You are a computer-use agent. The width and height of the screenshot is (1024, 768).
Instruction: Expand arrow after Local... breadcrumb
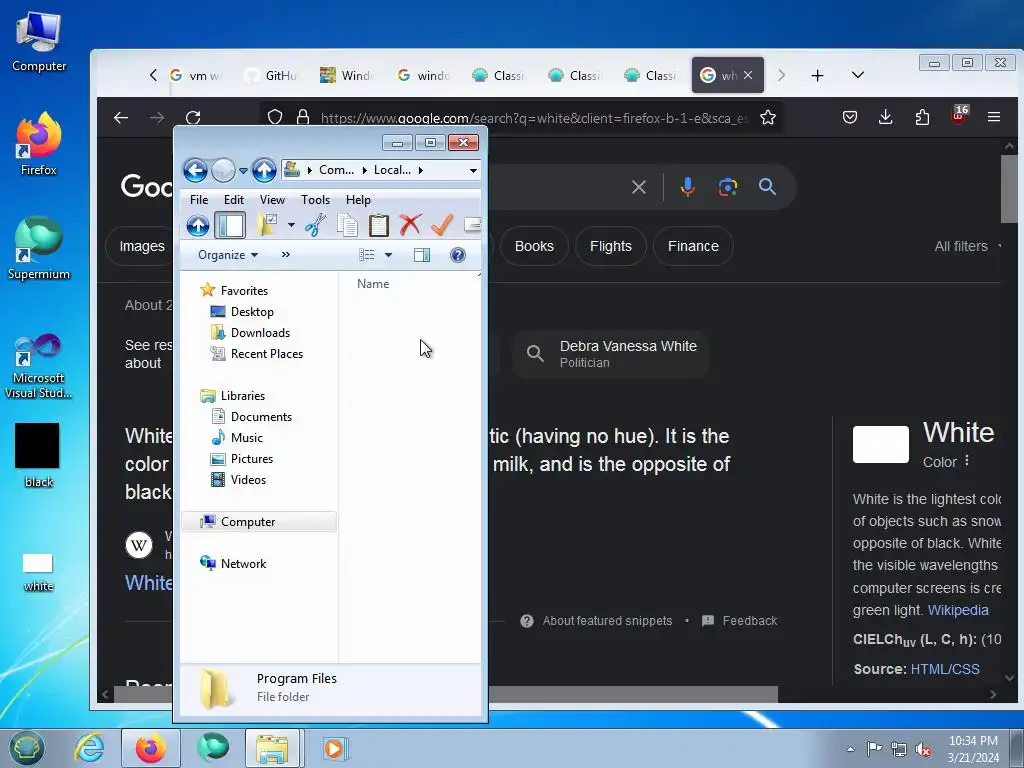click(421, 170)
